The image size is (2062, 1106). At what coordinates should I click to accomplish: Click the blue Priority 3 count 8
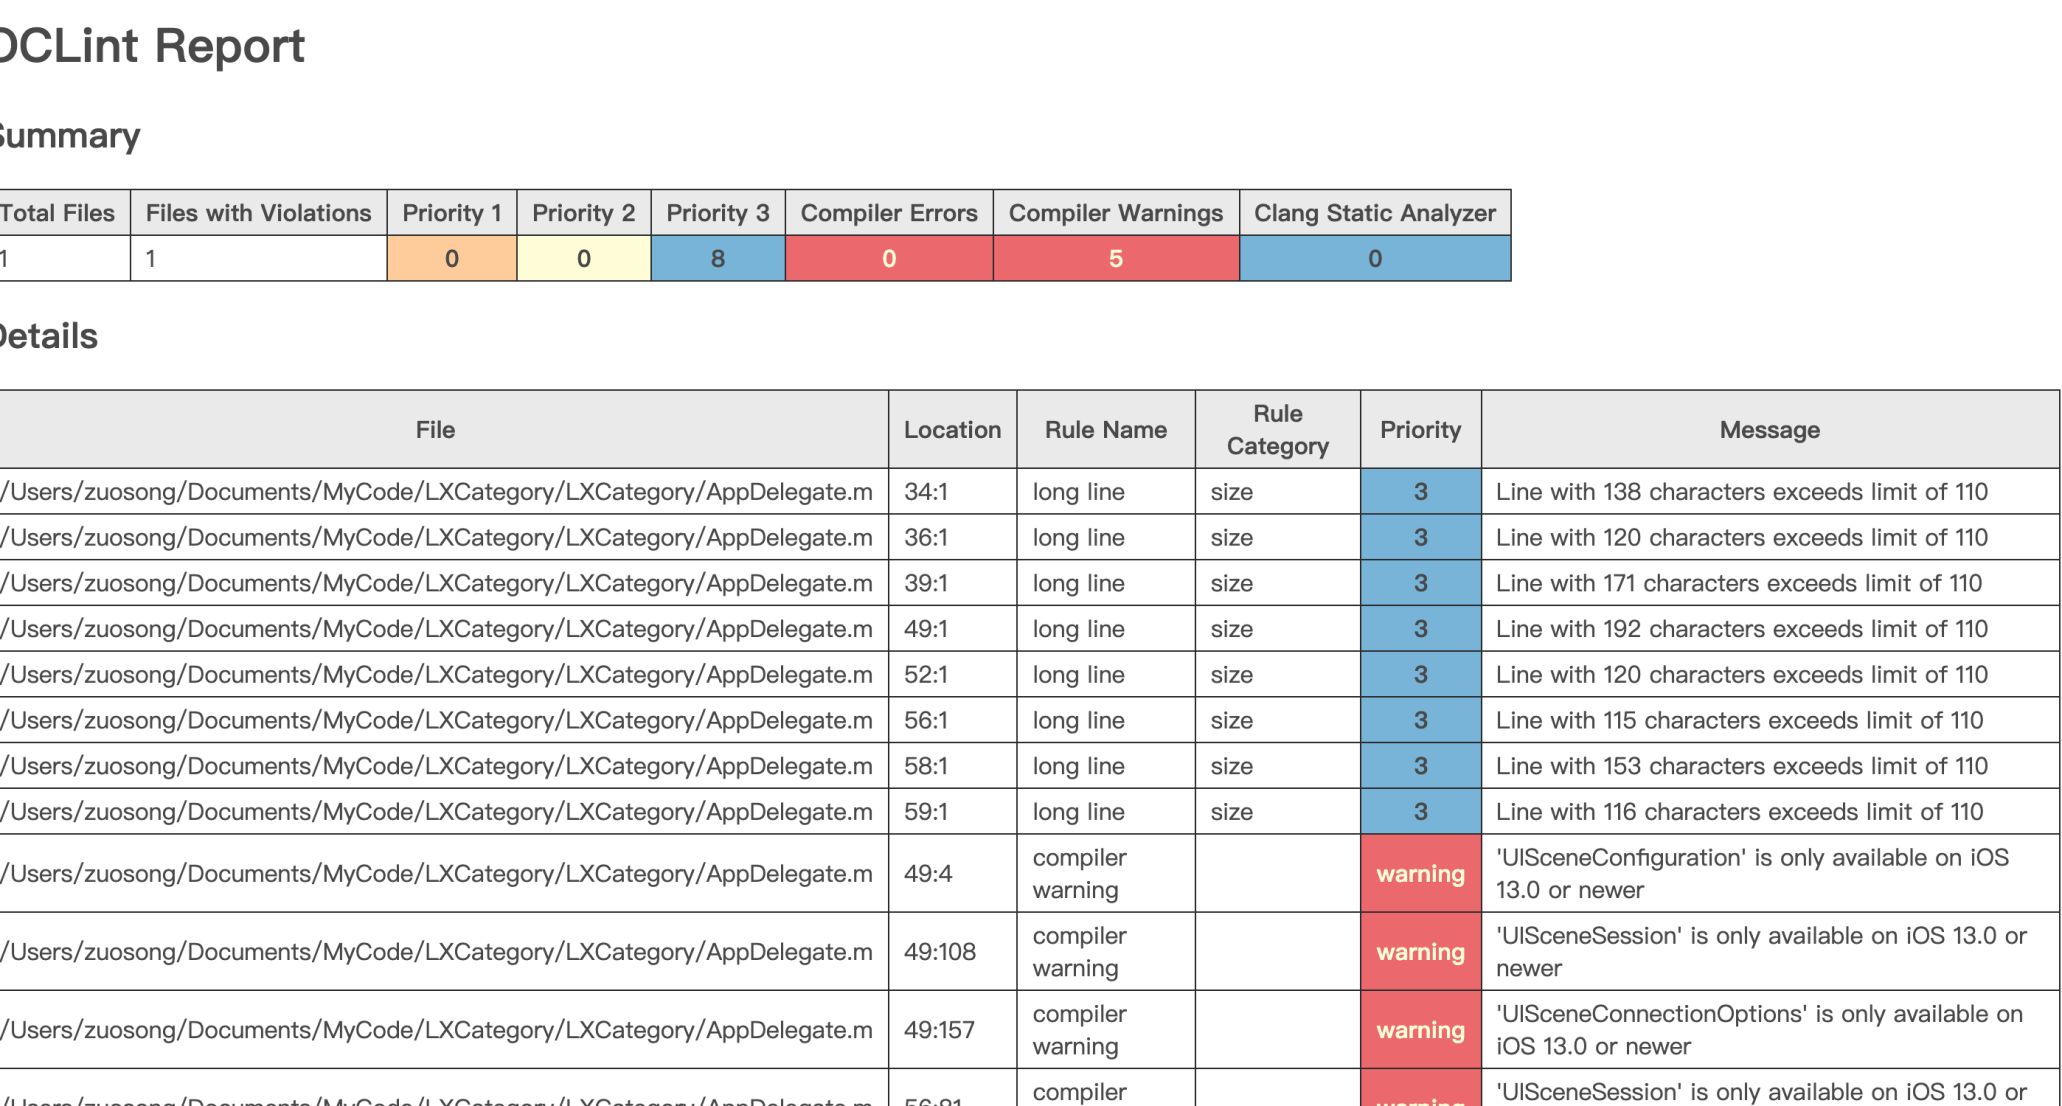718,258
